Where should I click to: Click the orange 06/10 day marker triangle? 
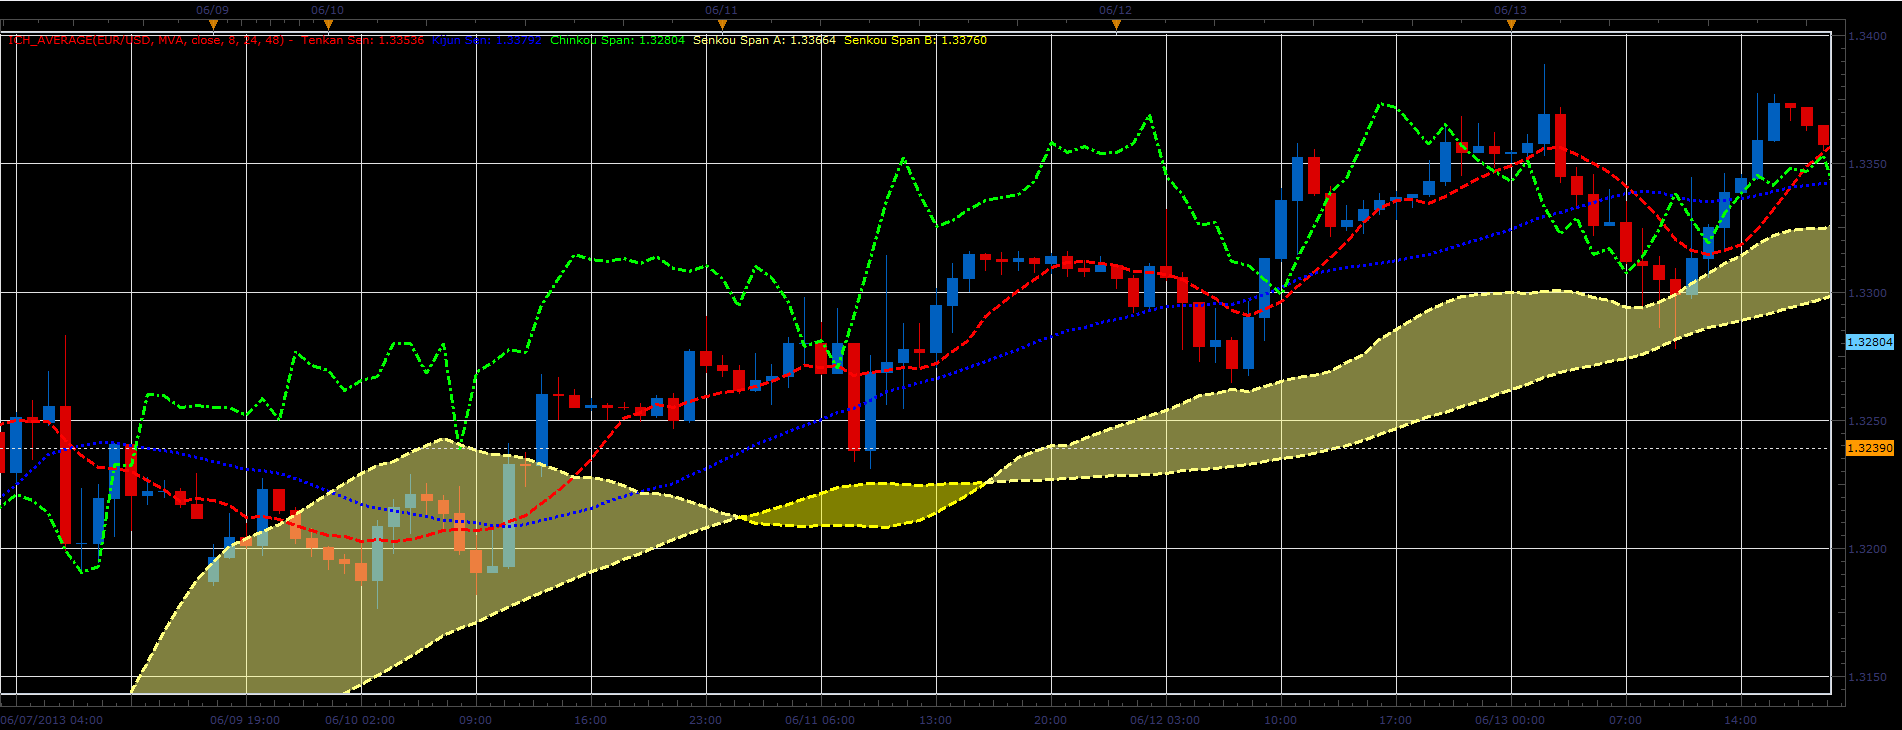(328, 25)
